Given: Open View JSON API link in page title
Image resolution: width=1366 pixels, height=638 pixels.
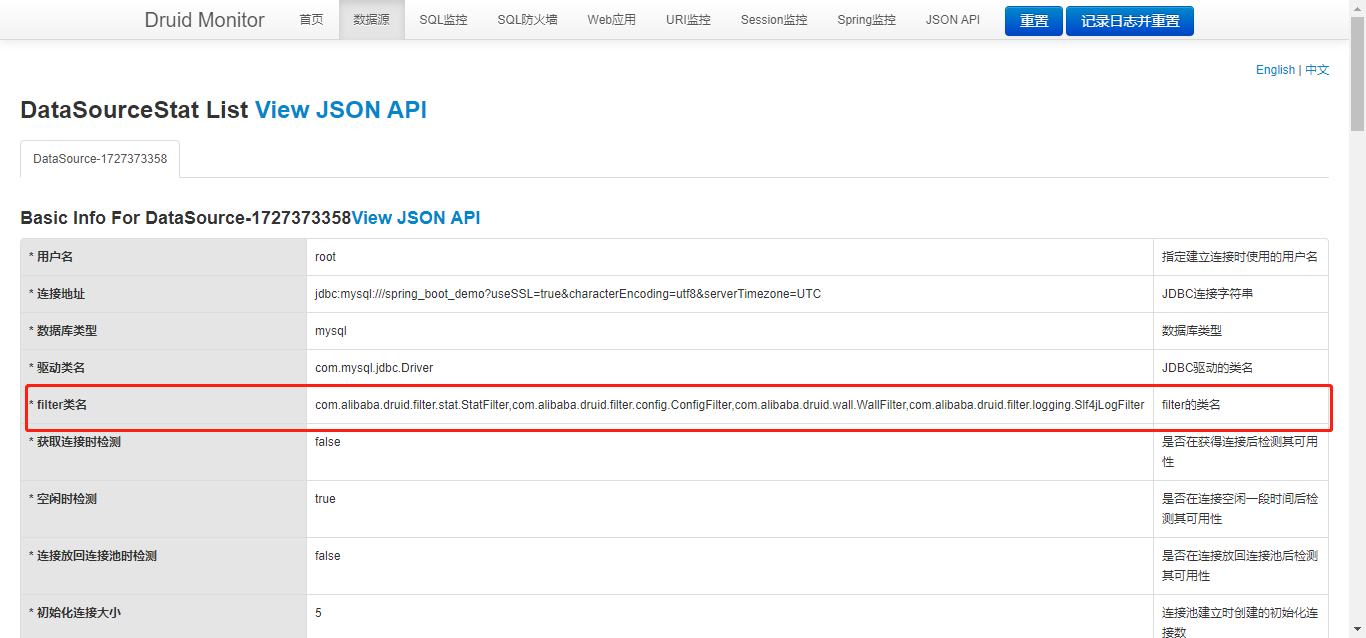Looking at the screenshot, I should click(x=341, y=110).
